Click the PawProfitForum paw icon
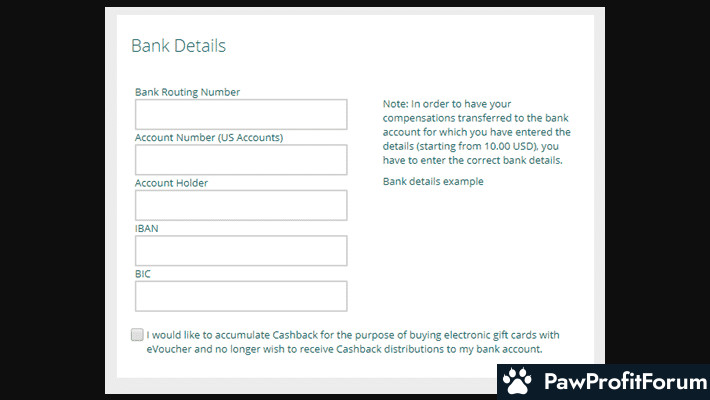The height and width of the screenshot is (400, 710). point(517,382)
